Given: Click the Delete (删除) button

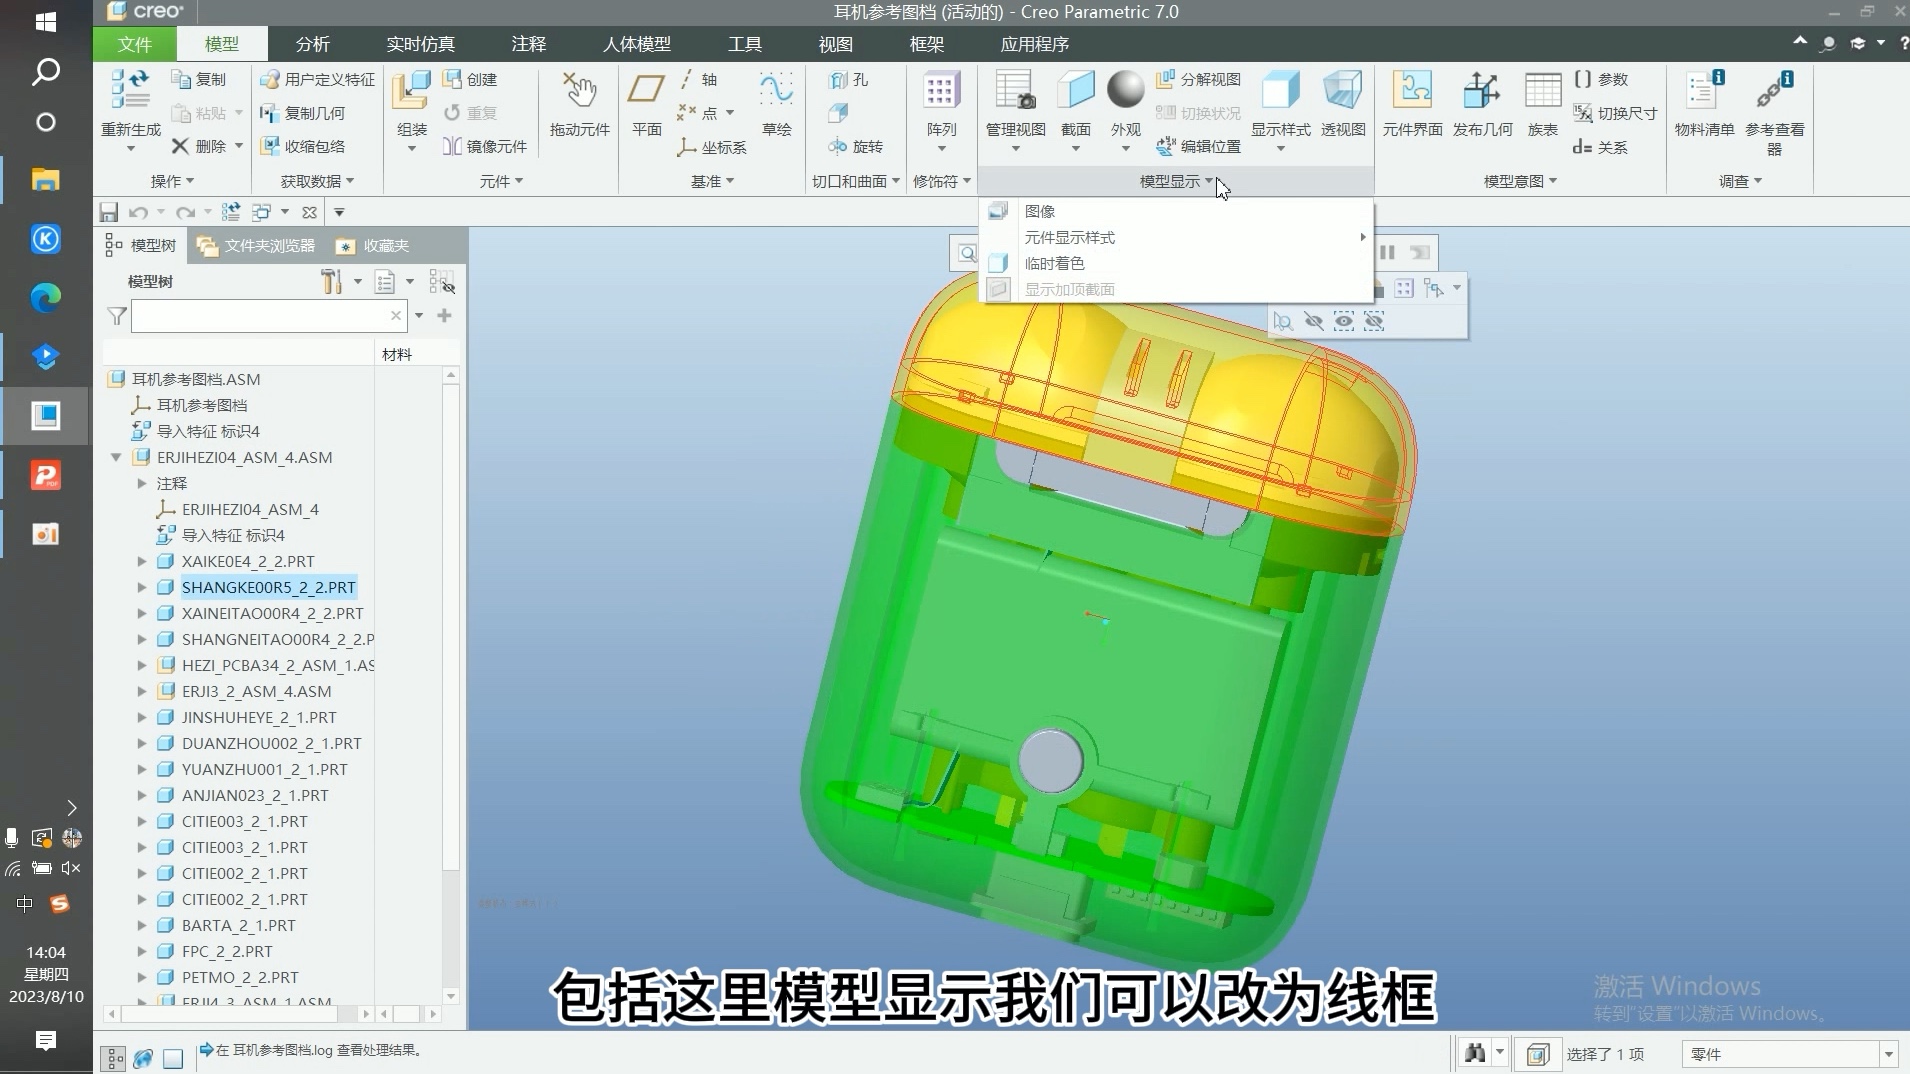Looking at the screenshot, I should pyautogui.click(x=199, y=146).
